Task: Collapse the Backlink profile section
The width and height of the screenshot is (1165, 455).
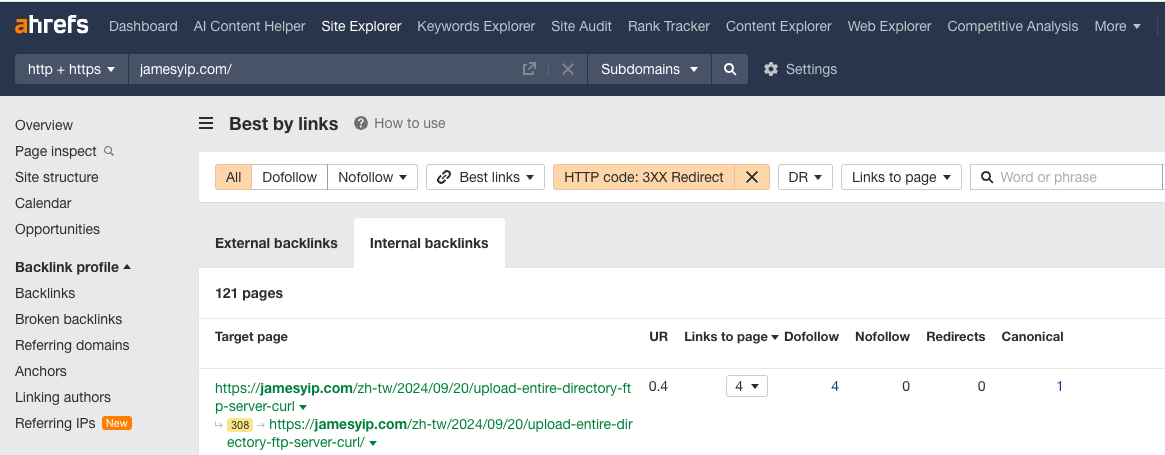Action: tap(73, 267)
